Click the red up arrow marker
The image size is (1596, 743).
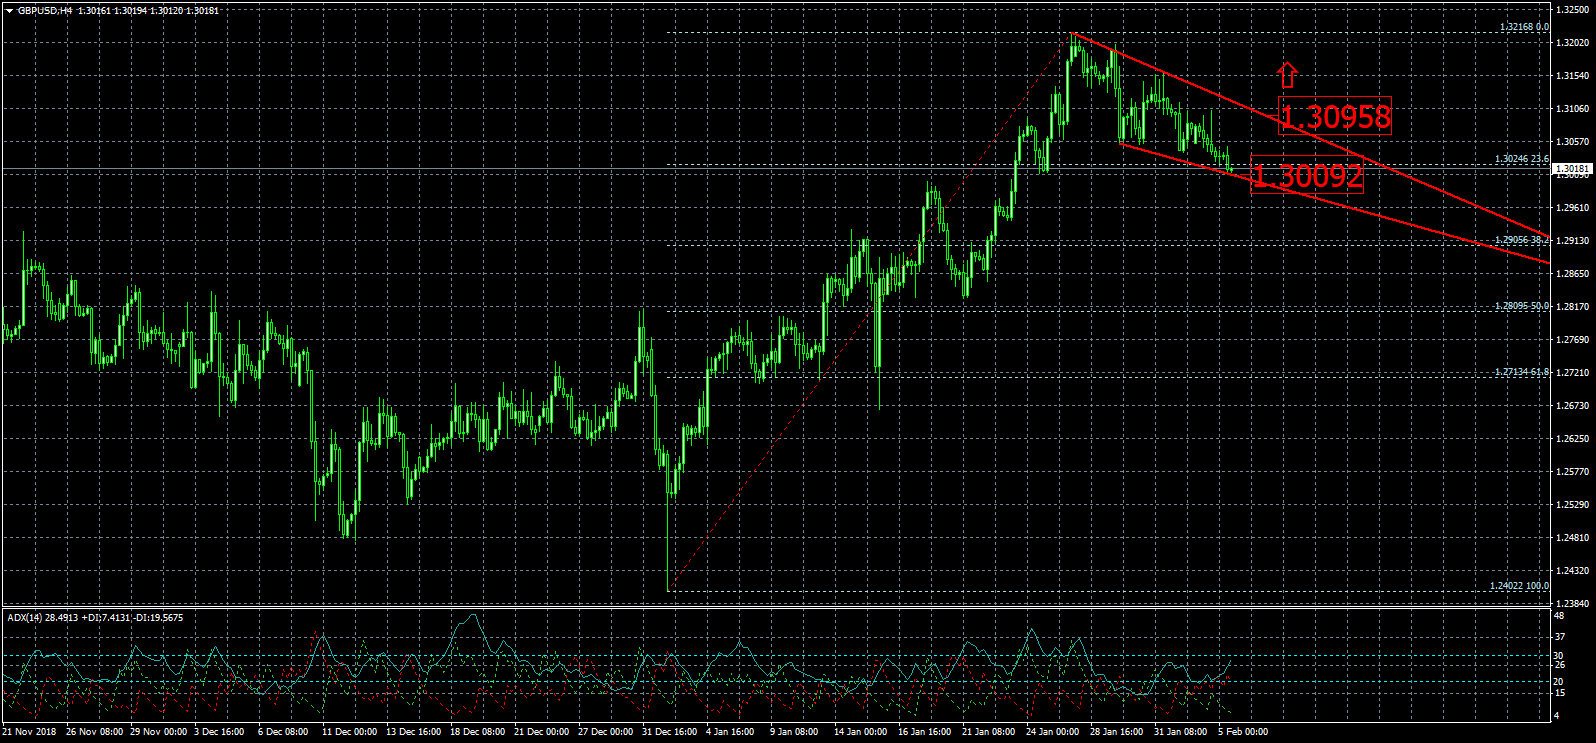click(x=1288, y=75)
